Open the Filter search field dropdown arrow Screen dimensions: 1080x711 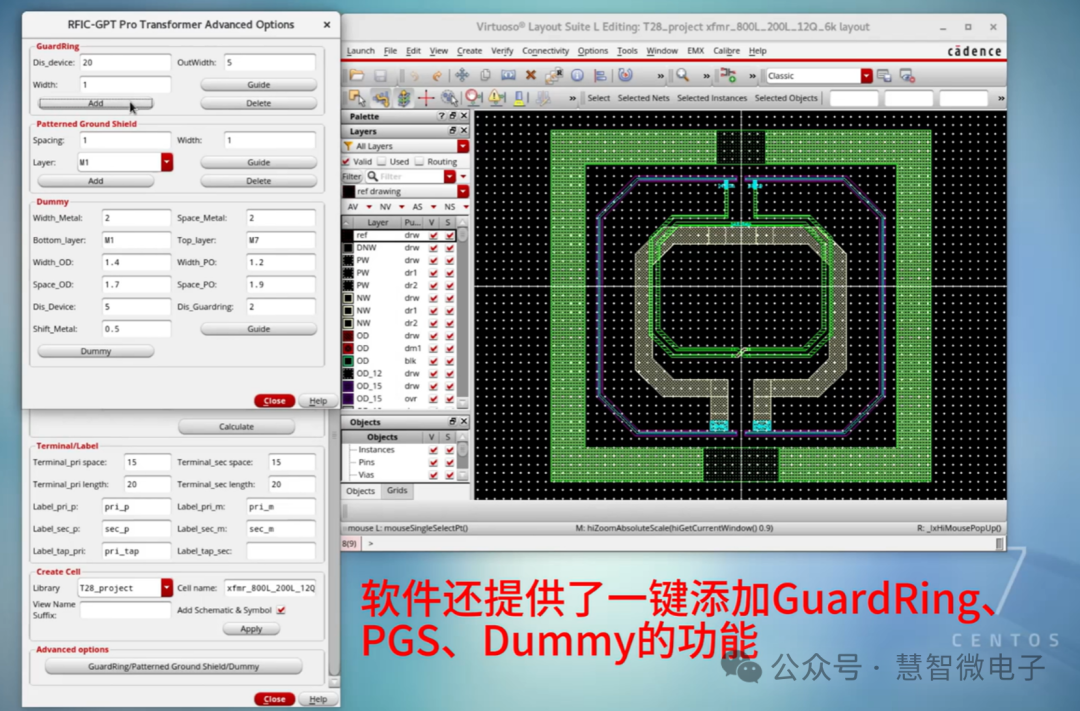[450, 176]
